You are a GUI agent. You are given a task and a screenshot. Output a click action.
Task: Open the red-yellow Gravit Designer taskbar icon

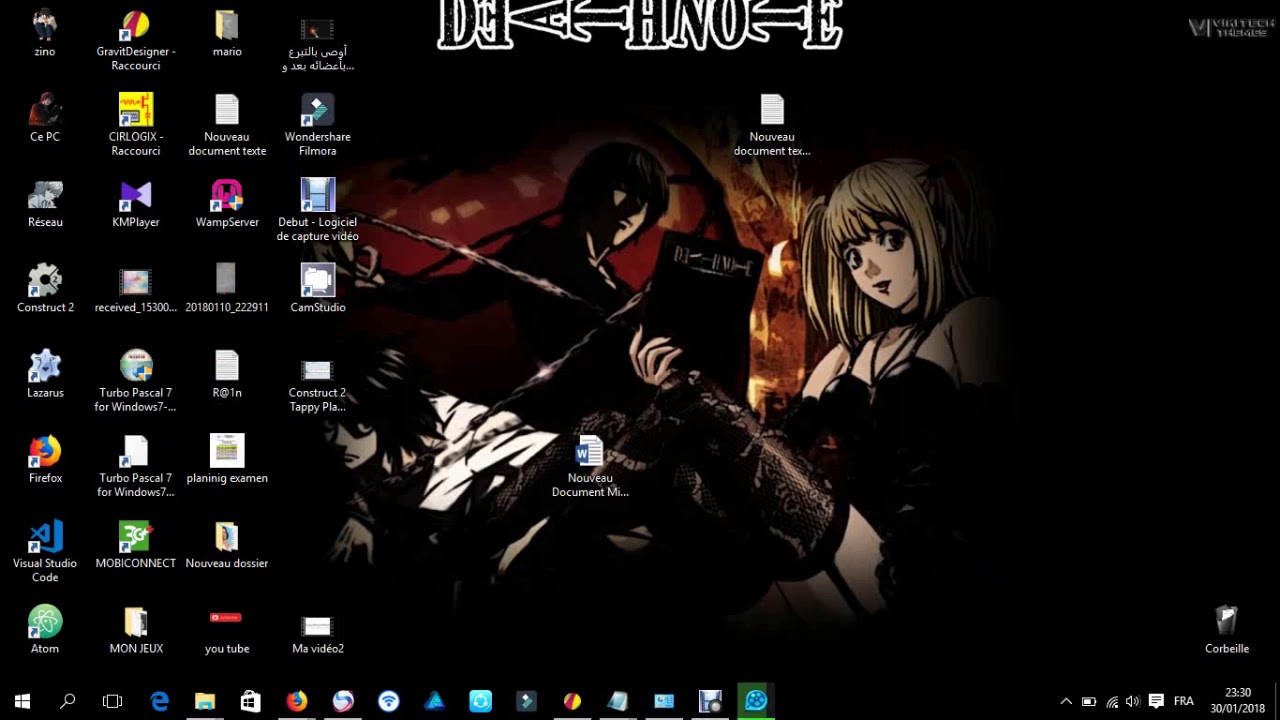pyautogui.click(x=572, y=701)
